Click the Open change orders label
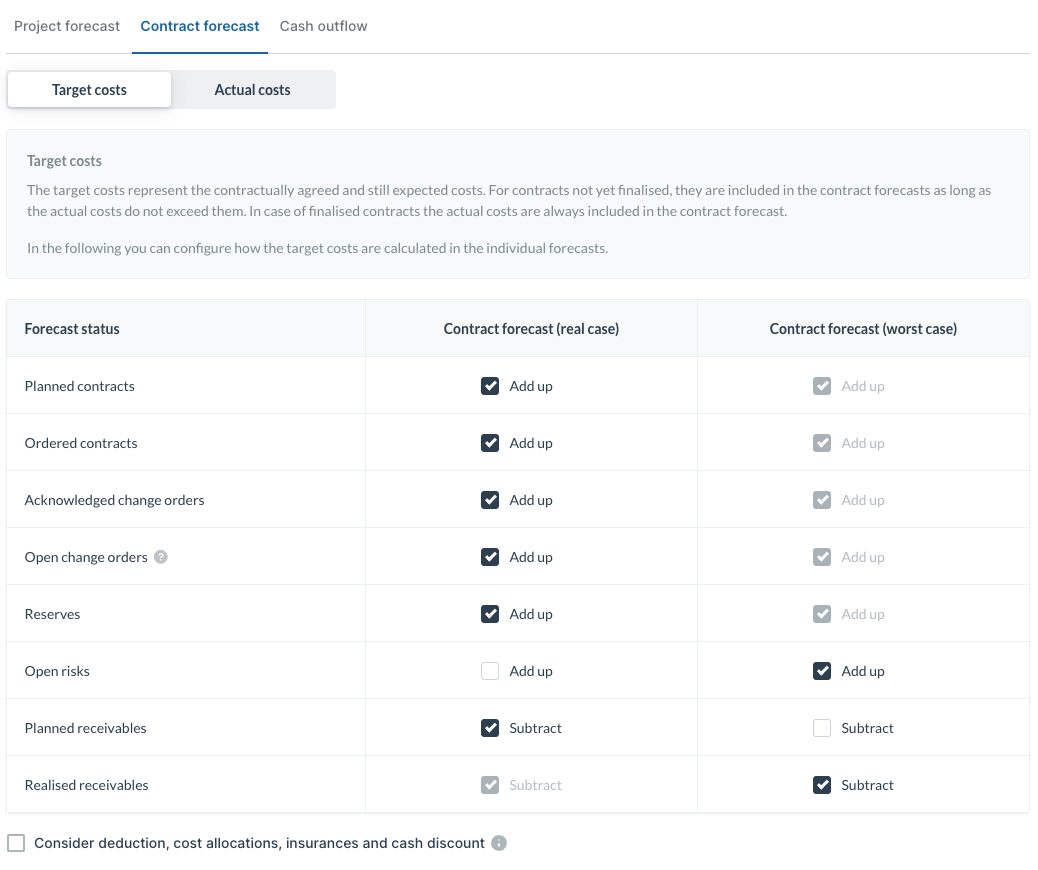The height and width of the screenshot is (870, 1038). (x=86, y=557)
